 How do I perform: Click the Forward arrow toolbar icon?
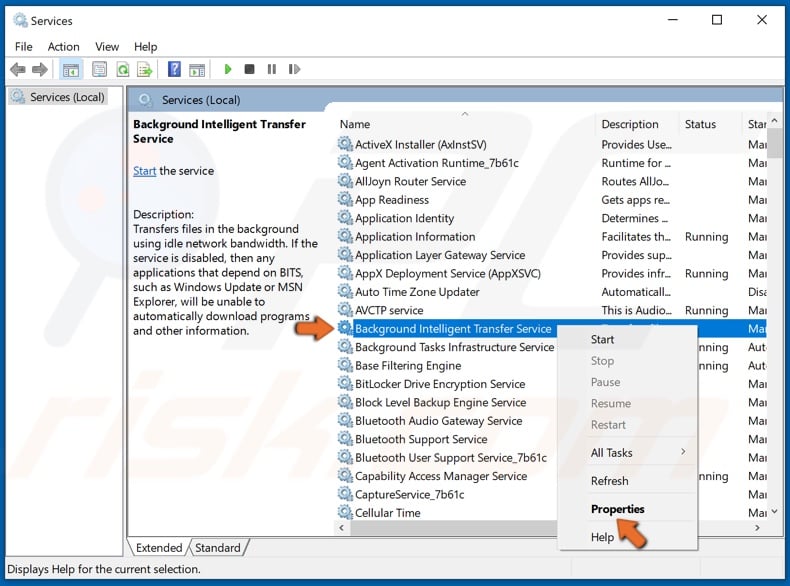(40, 69)
